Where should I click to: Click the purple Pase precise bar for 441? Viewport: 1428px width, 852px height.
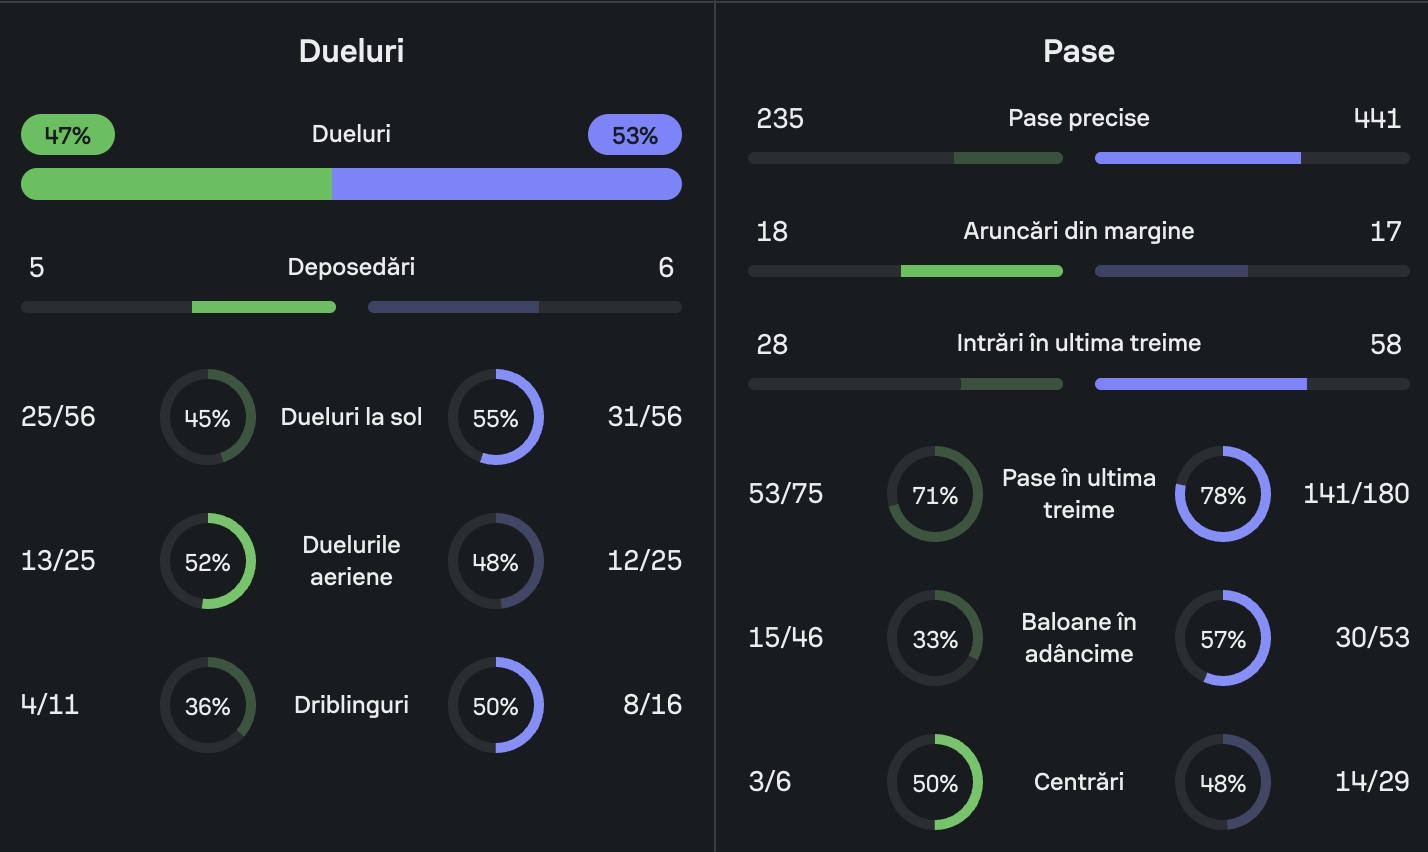(x=1198, y=158)
